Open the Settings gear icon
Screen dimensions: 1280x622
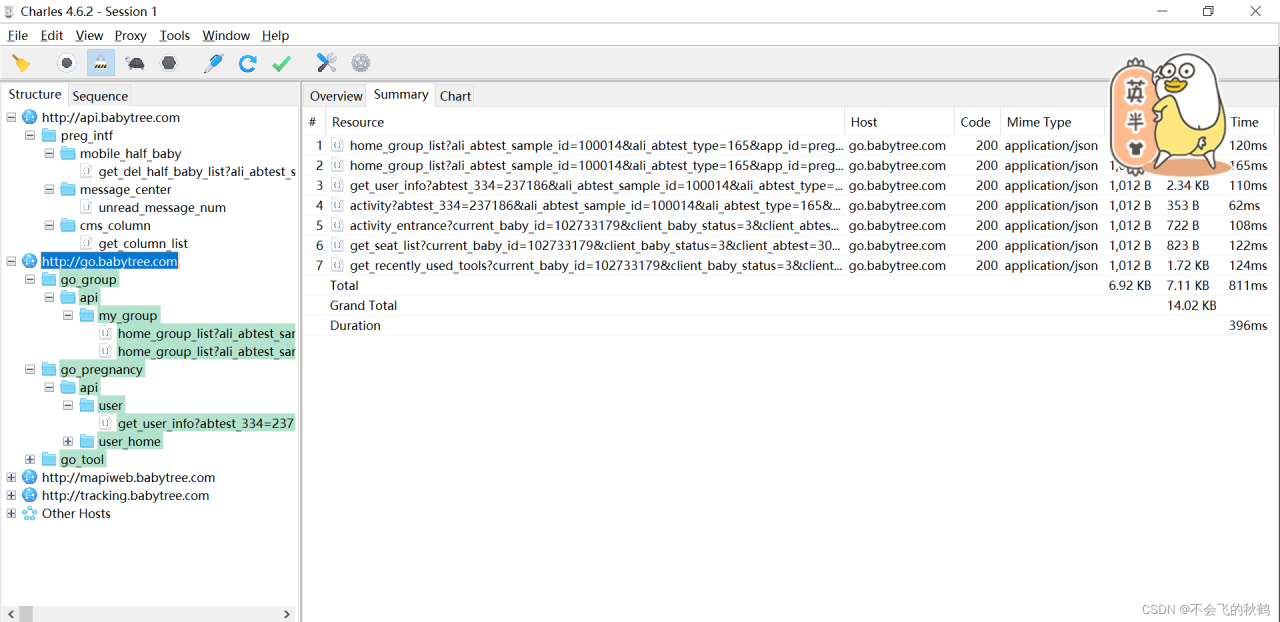tap(361, 63)
